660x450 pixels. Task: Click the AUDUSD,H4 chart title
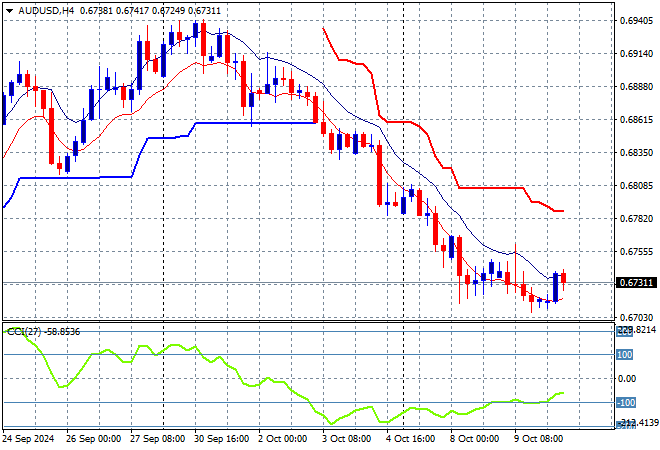pyautogui.click(x=39, y=8)
